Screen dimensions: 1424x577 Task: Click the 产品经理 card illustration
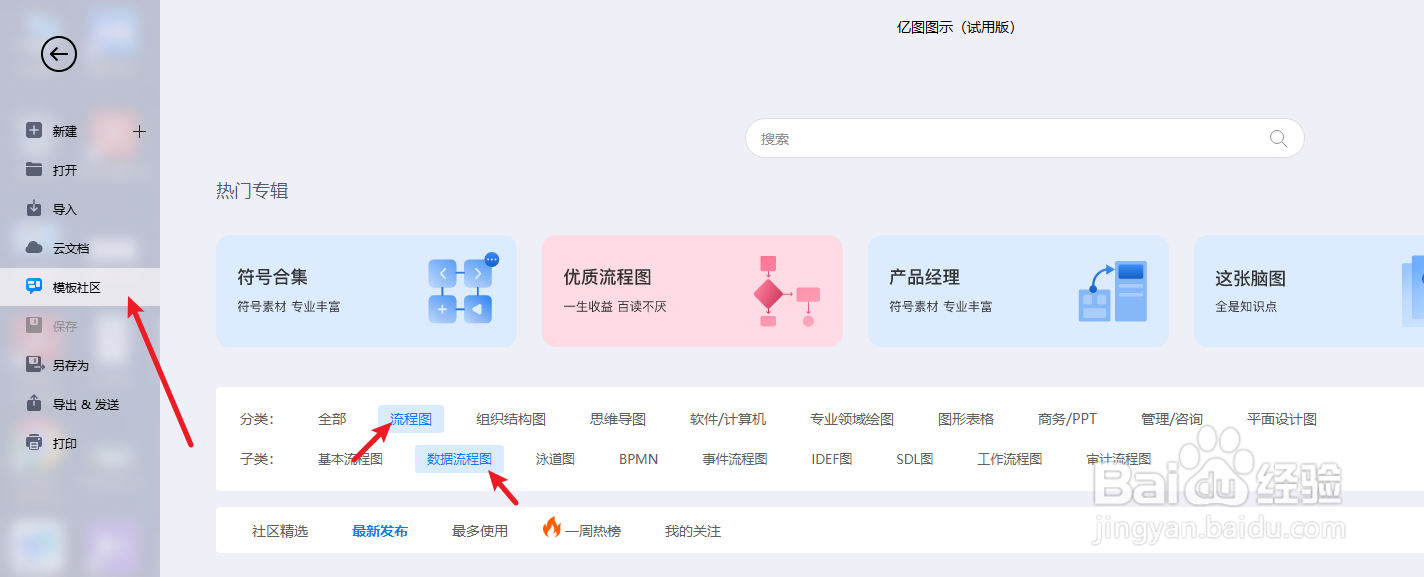[x=1113, y=291]
